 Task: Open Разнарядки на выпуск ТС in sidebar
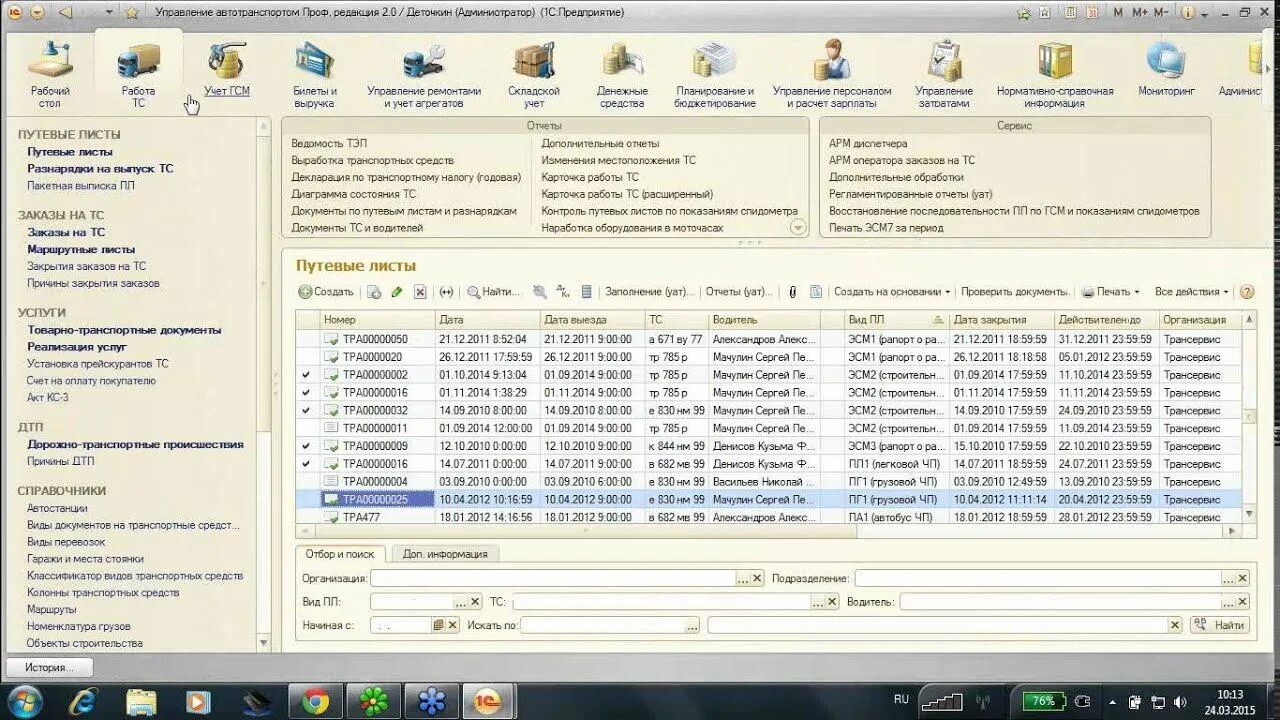tap(100, 169)
